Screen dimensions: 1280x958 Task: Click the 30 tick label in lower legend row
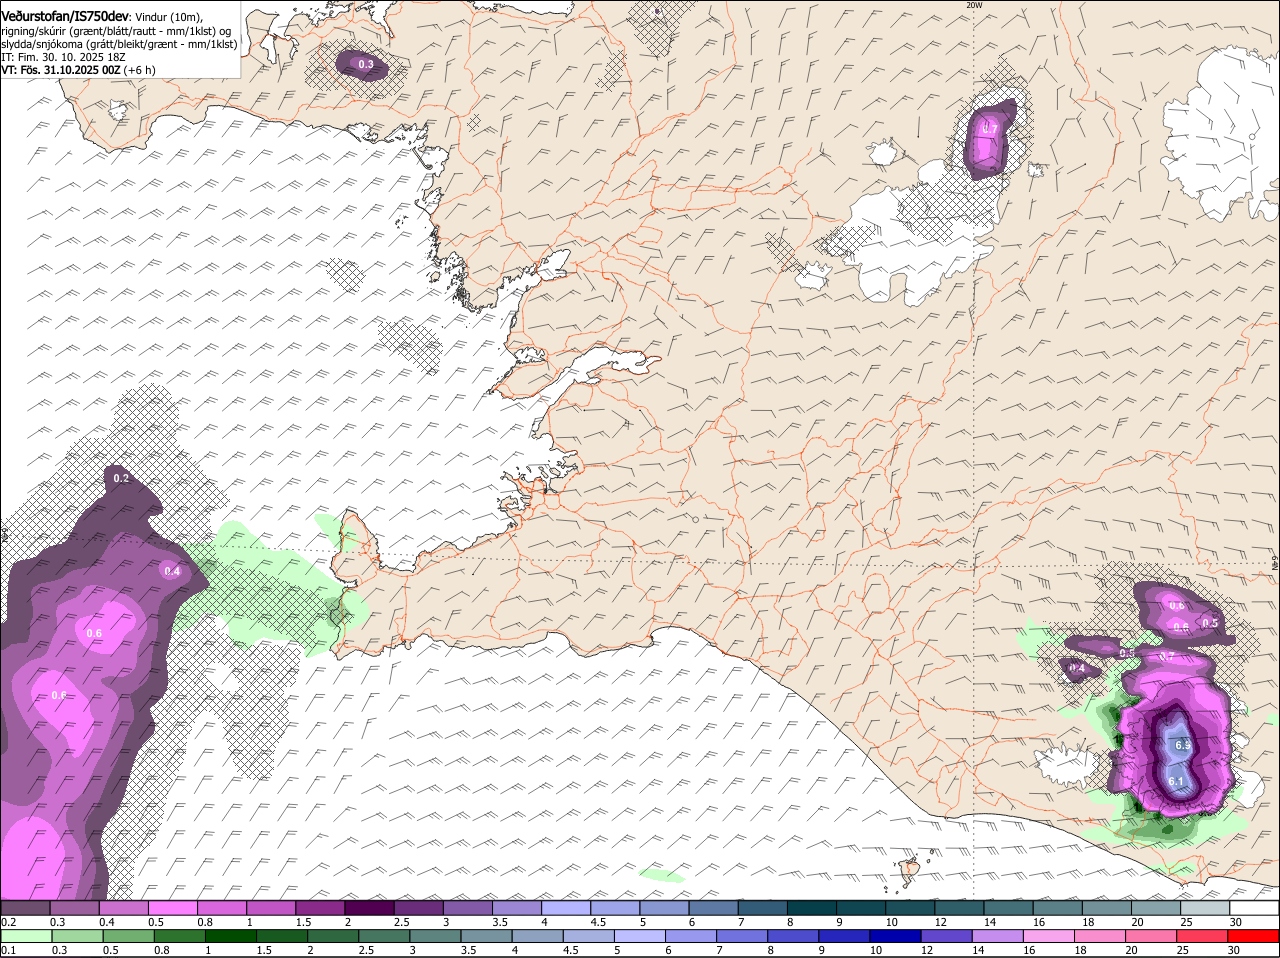coord(1233,951)
